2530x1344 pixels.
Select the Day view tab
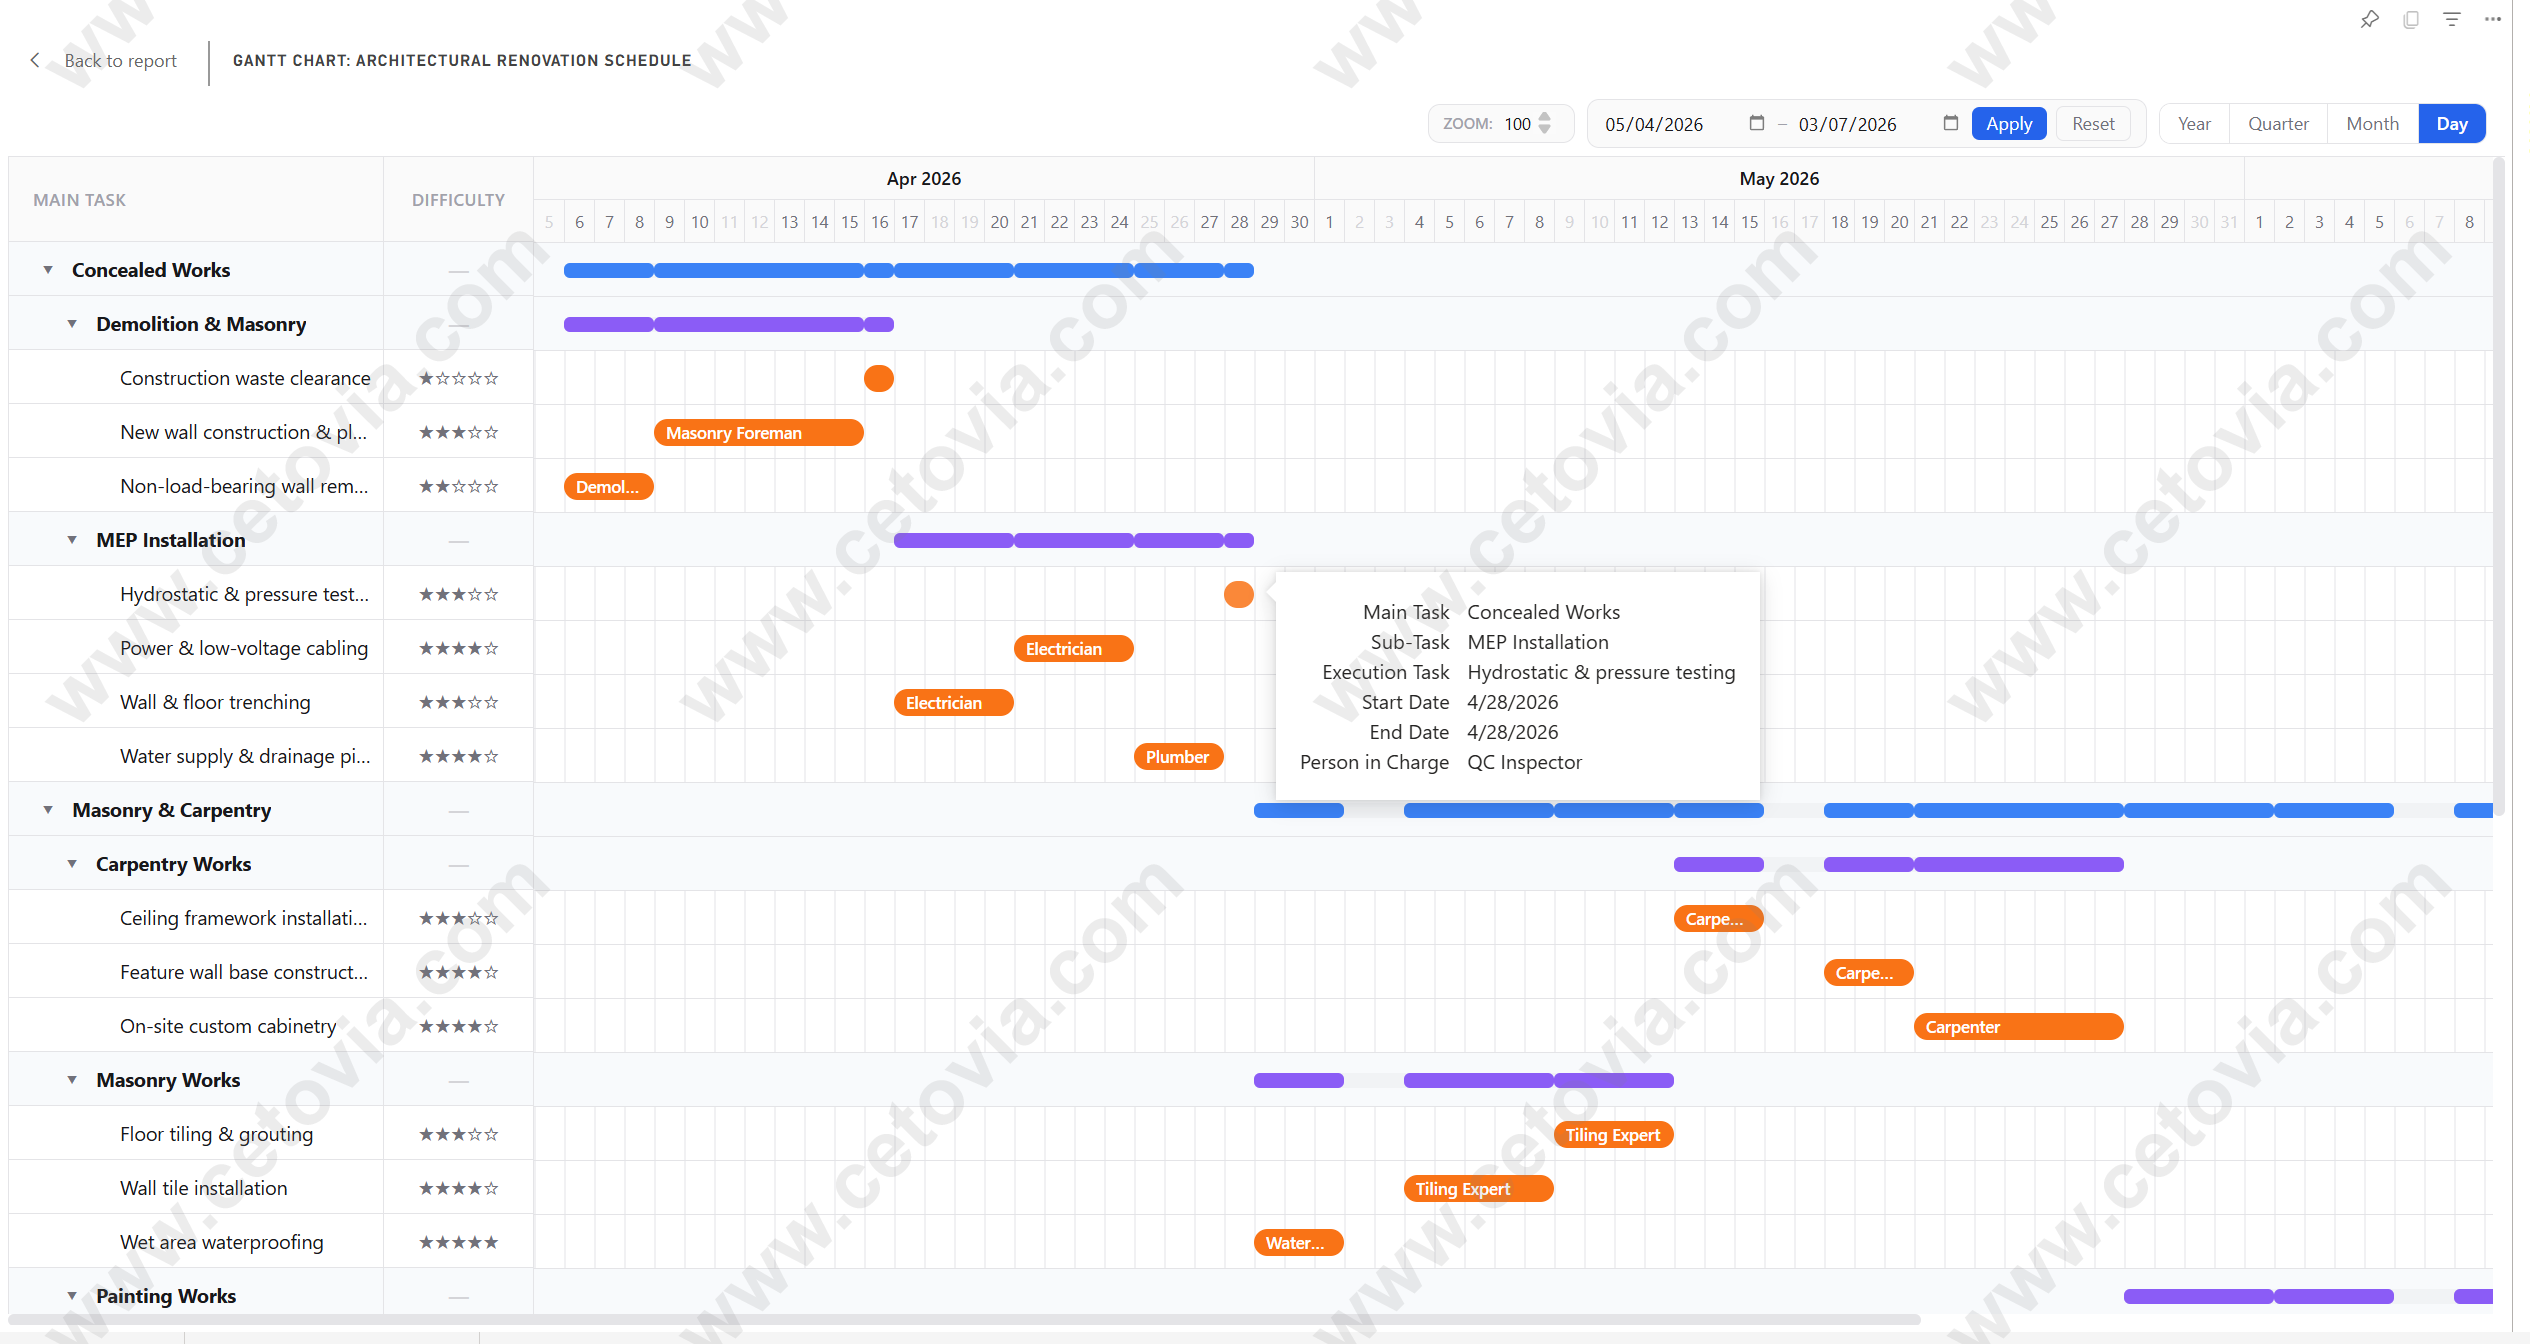click(x=2451, y=124)
